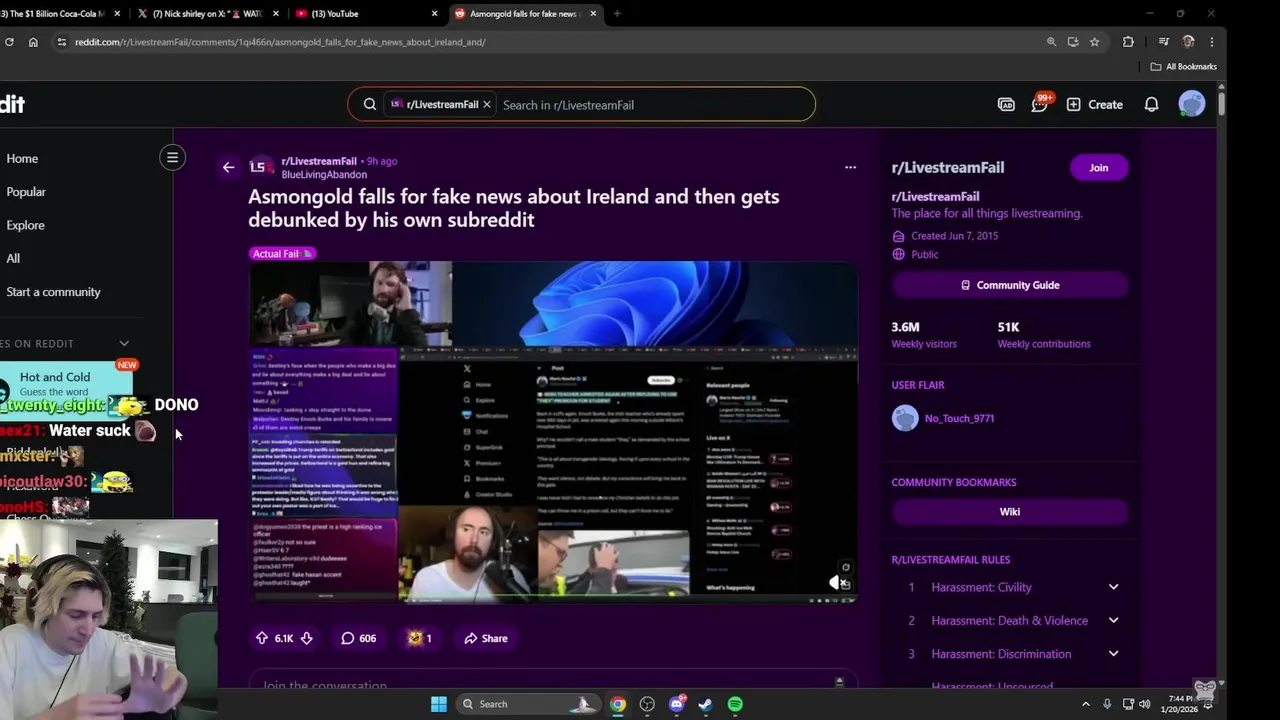Open Reddit chat with 99+ badge

pos(1039,104)
